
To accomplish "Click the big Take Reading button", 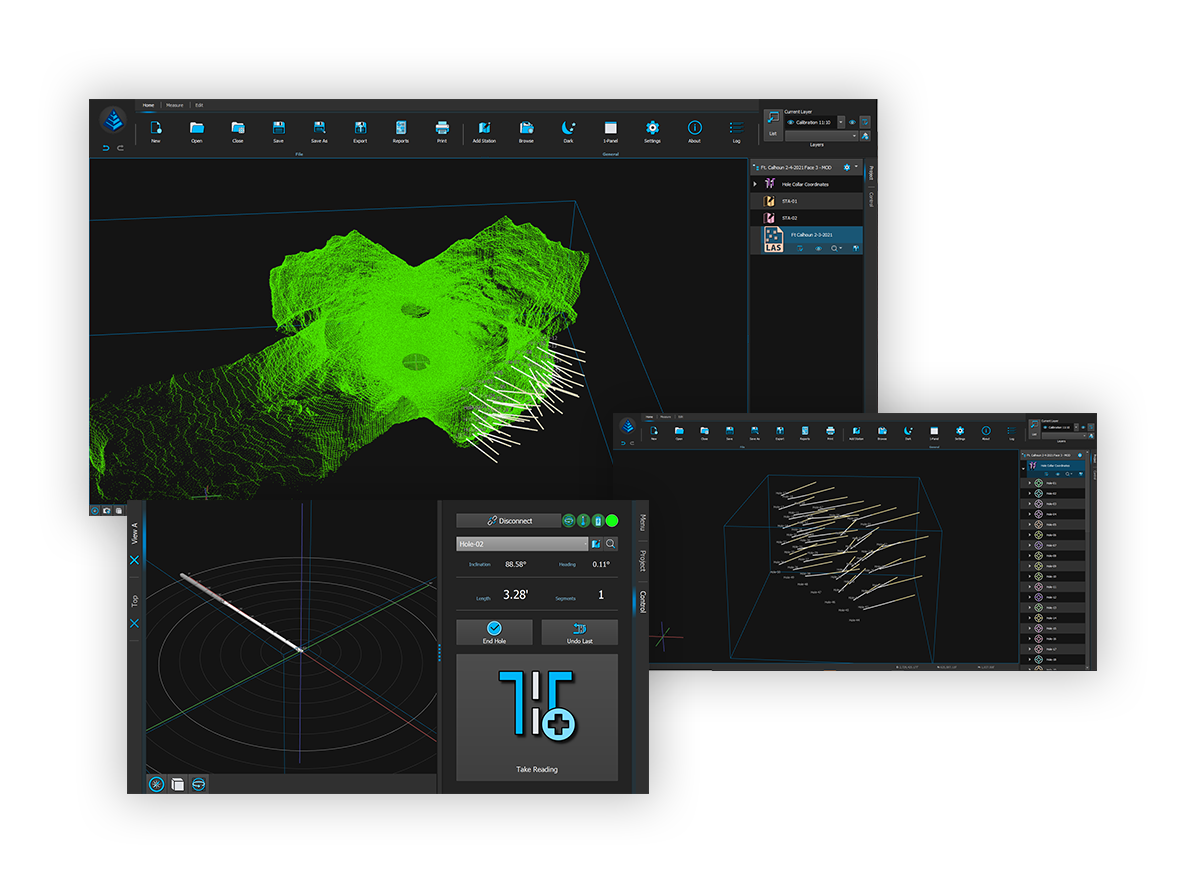I will (x=537, y=717).
